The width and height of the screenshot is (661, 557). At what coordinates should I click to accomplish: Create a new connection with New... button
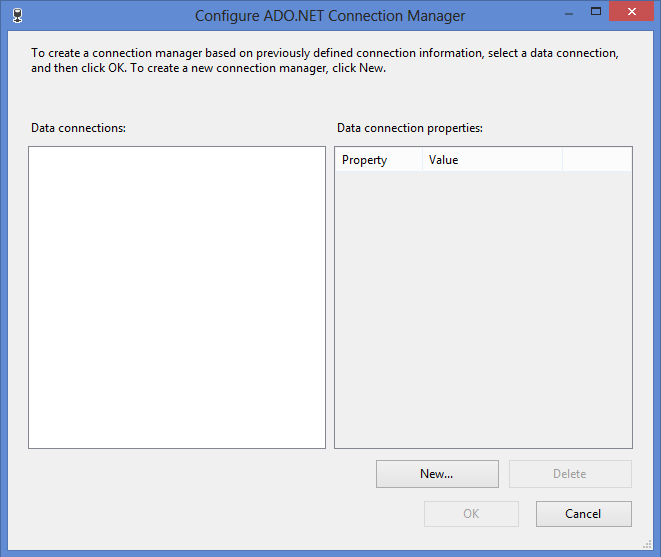[437, 474]
